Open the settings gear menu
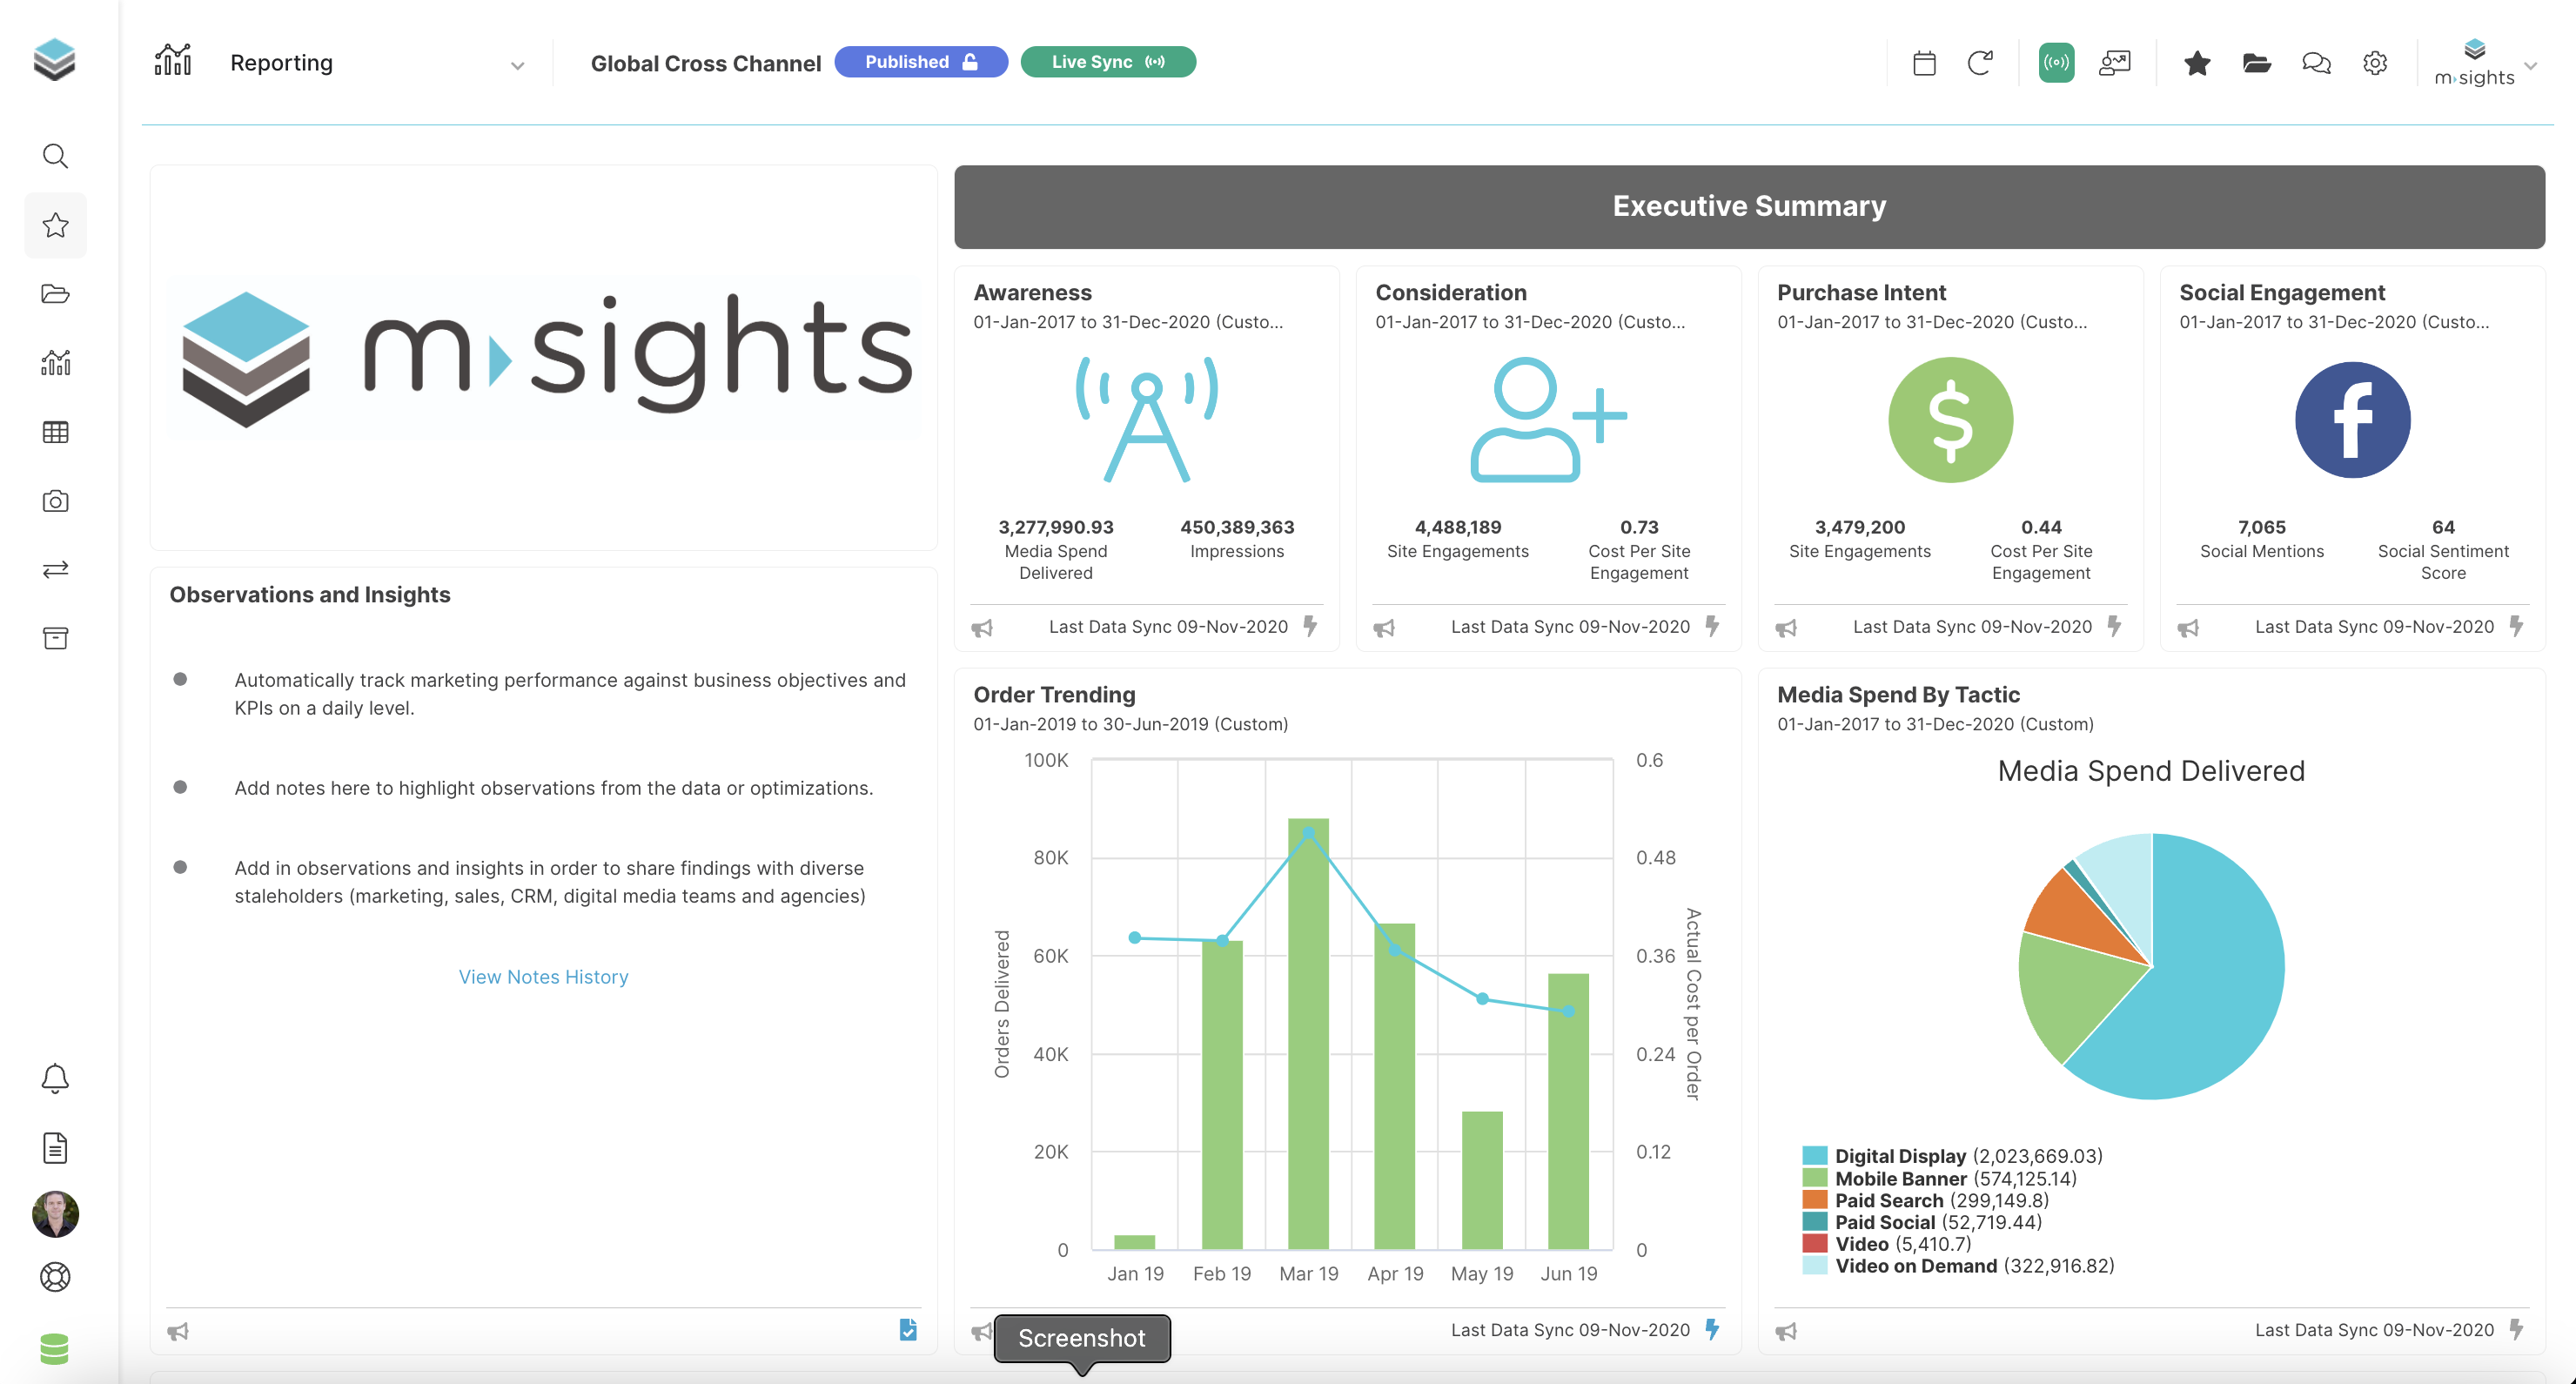Image resolution: width=2576 pixels, height=1384 pixels. pyautogui.click(x=2375, y=63)
